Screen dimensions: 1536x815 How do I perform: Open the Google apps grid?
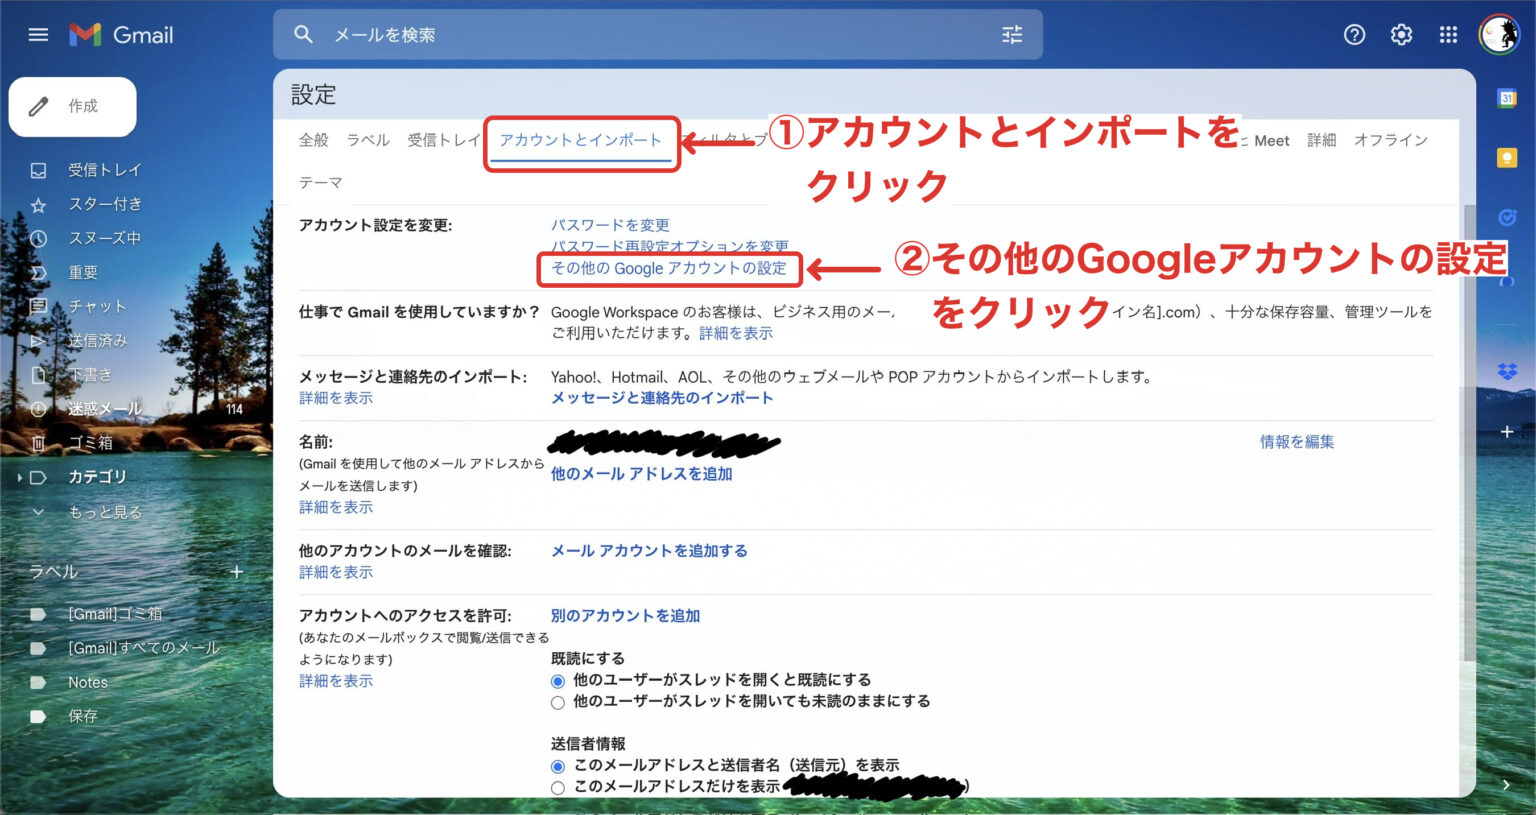pyautogui.click(x=1447, y=34)
